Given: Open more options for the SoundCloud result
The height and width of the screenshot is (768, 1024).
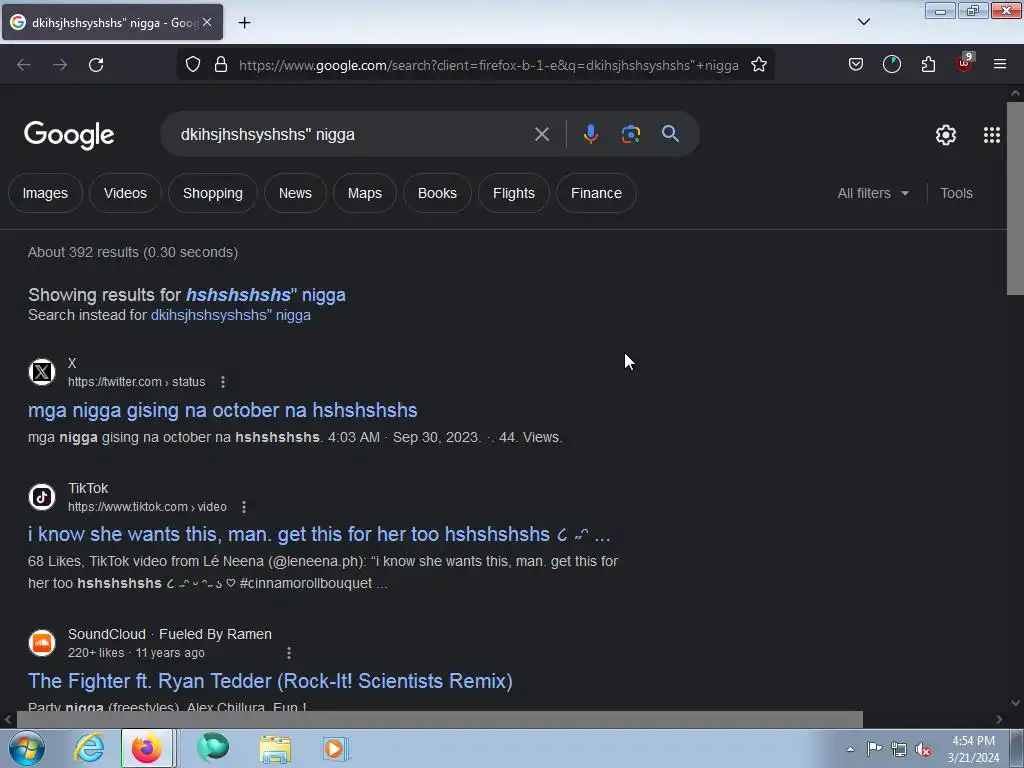Looking at the screenshot, I should (289, 652).
